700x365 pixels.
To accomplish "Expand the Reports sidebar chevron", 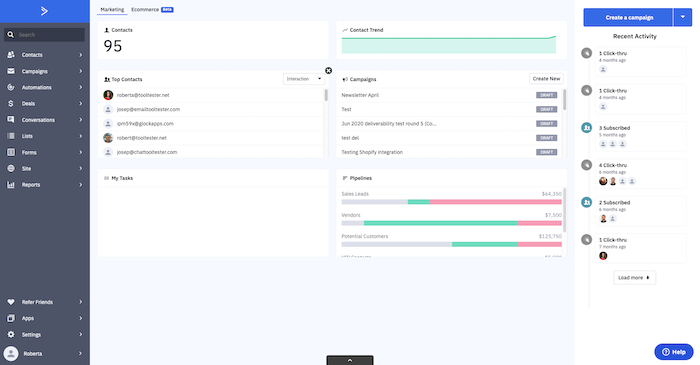I will pyautogui.click(x=81, y=185).
